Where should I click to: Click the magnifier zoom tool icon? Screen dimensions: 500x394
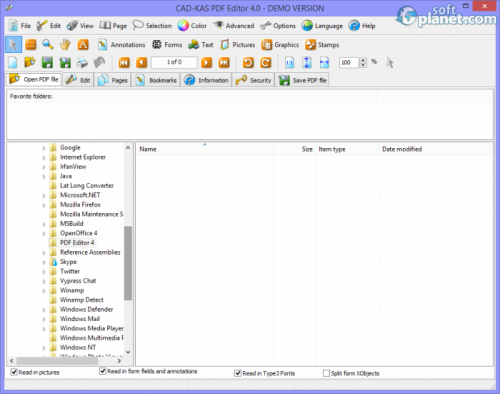pos(48,44)
